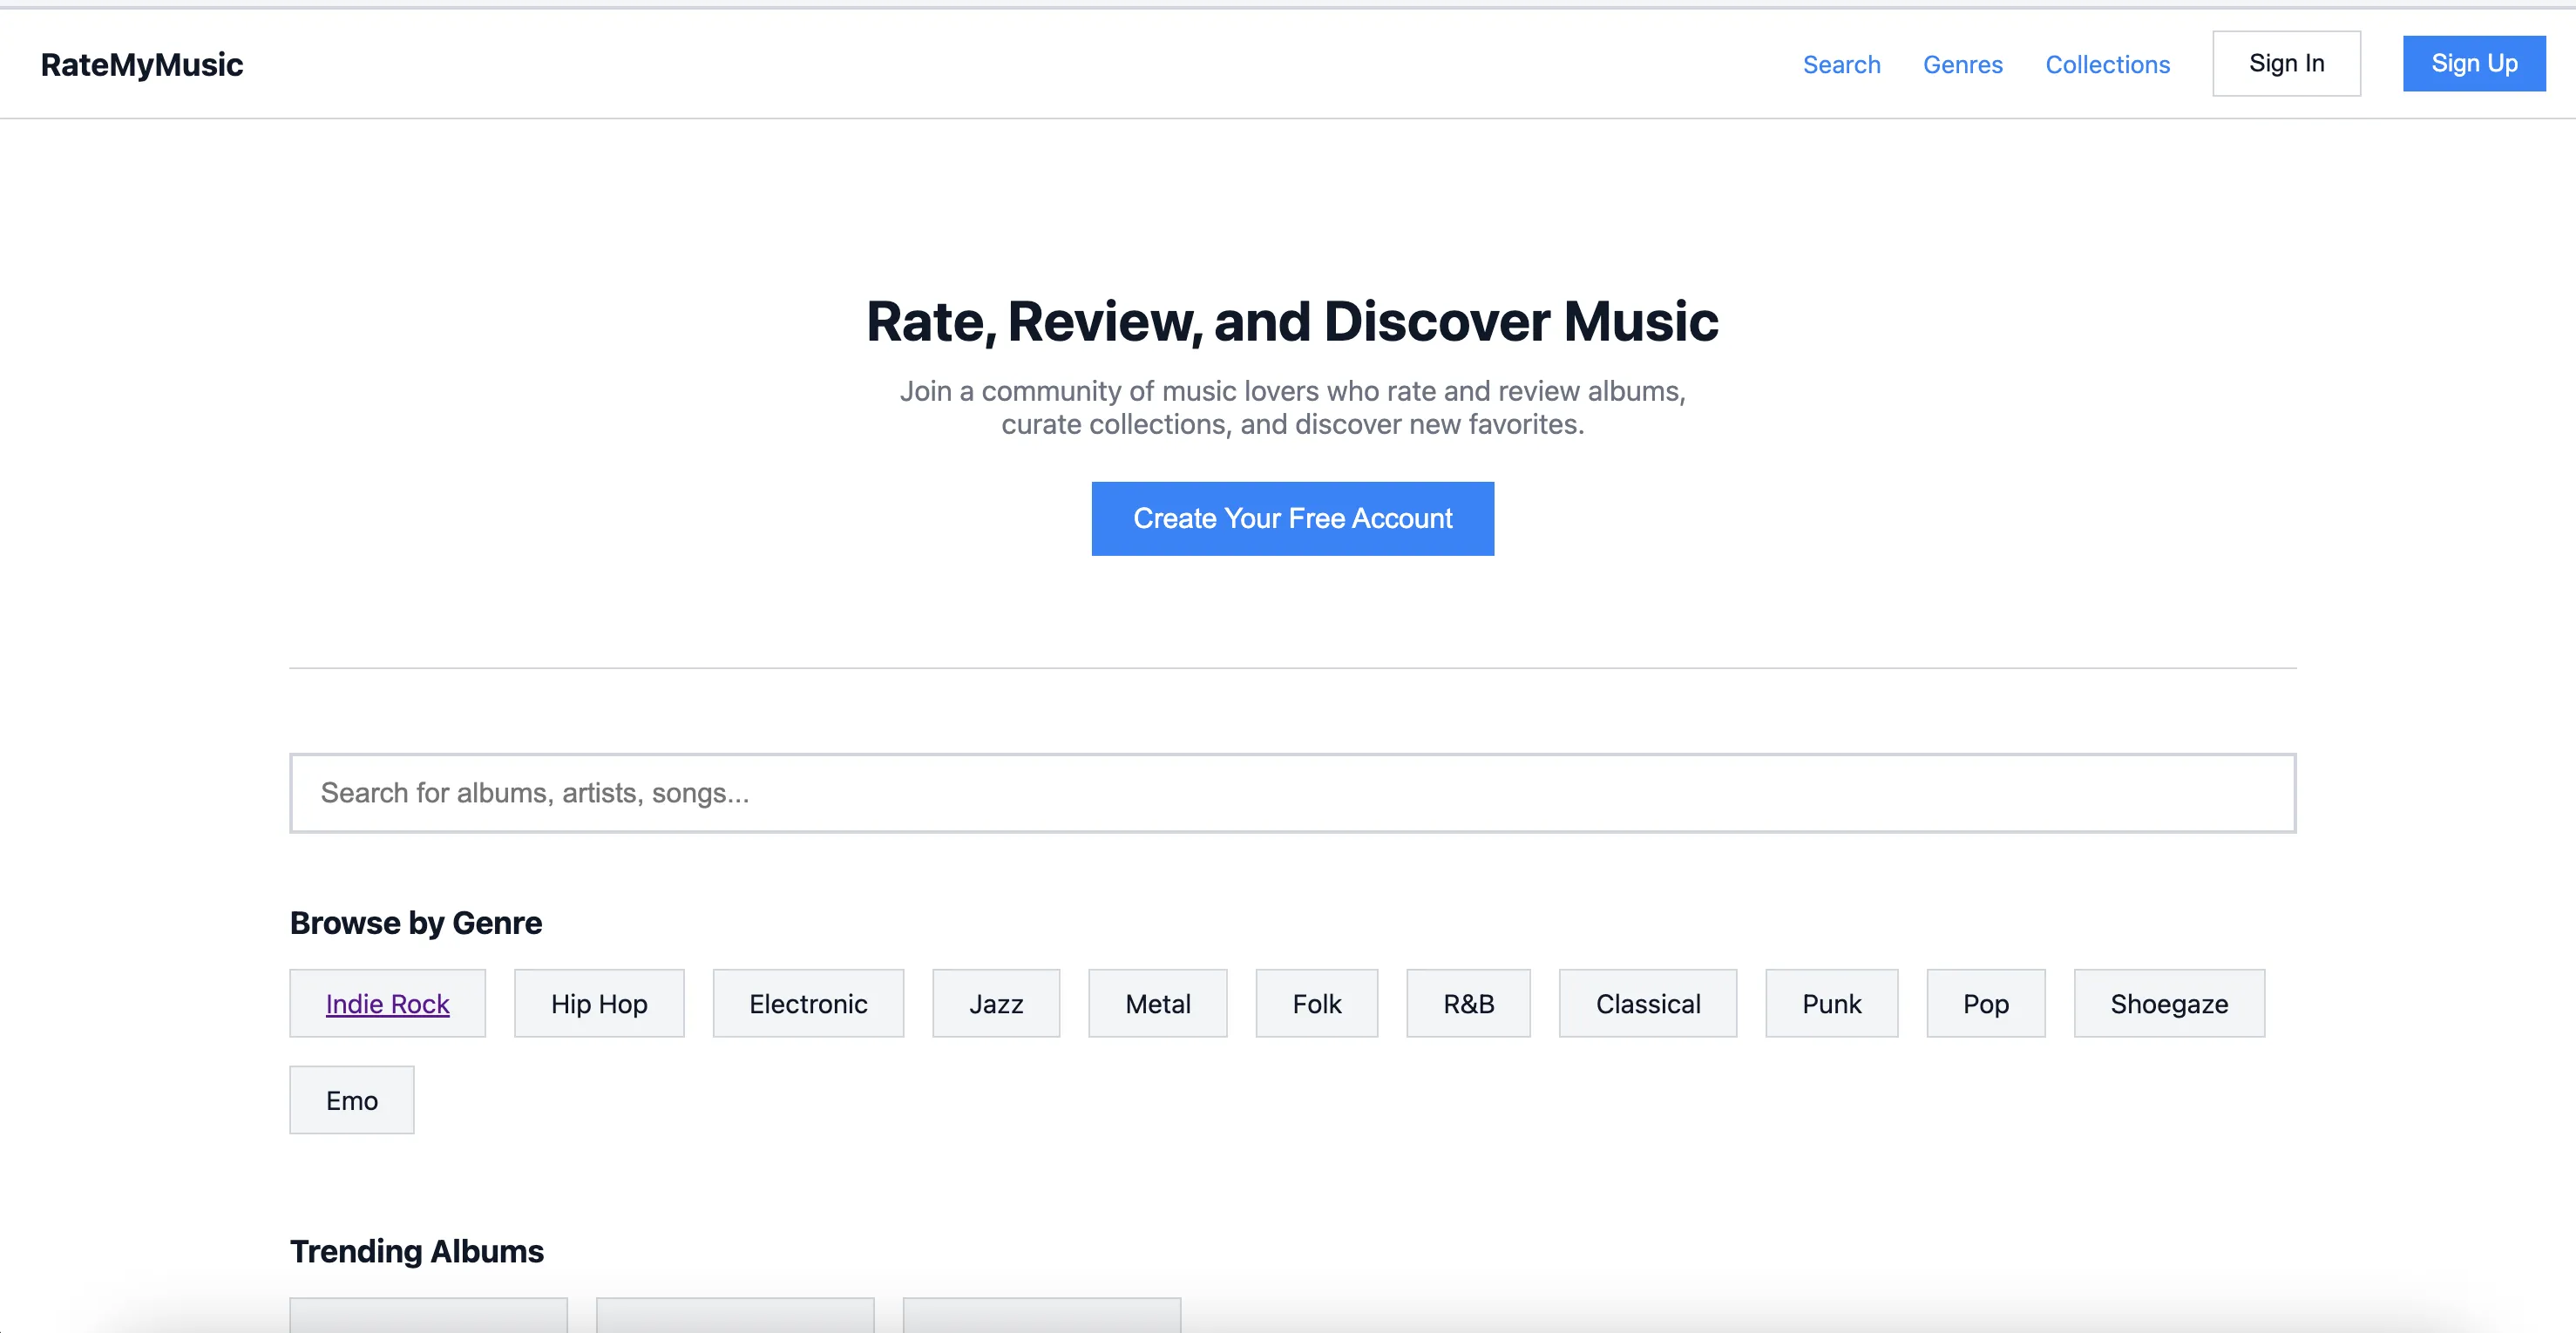Open the Collections page
2576x1333 pixels.
point(2107,64)
